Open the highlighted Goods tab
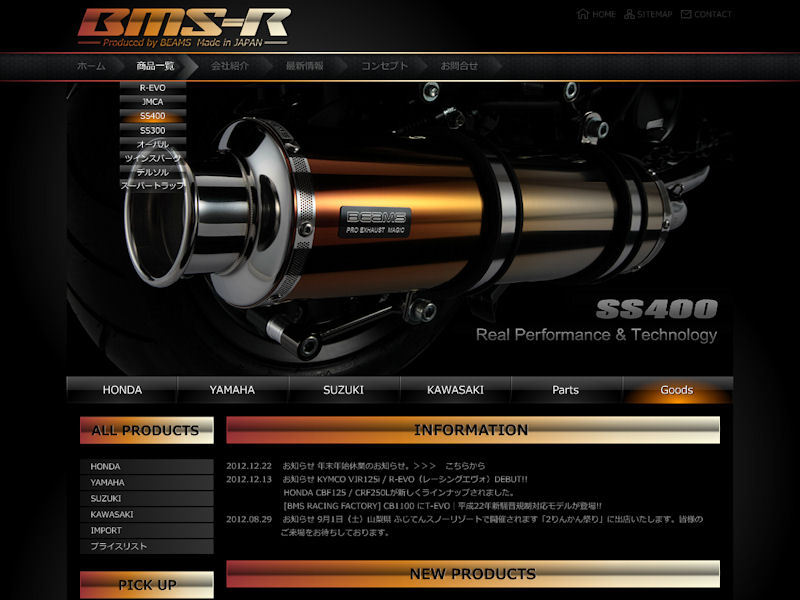The height and width of the screenshot is (600, 800). 677,390
